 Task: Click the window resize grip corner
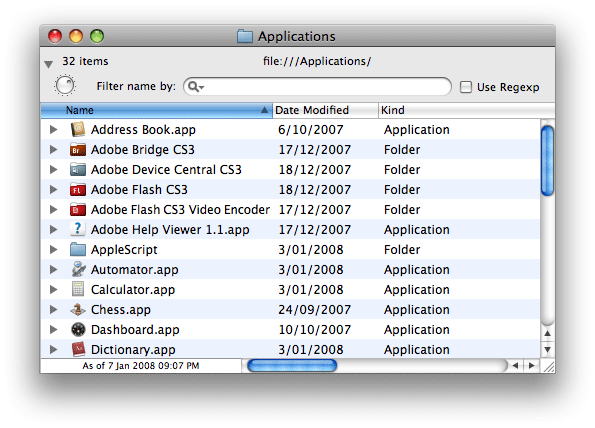(x=548, y=366)
